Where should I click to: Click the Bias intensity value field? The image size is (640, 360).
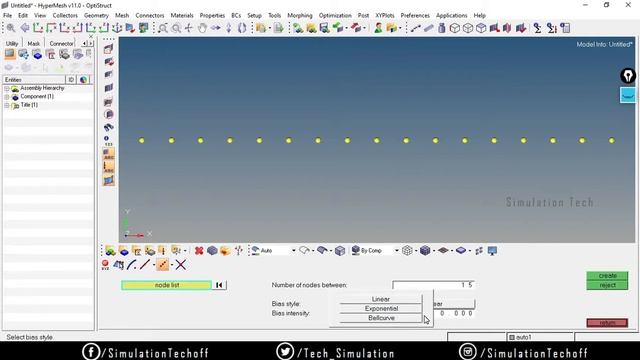pos(454,313)
